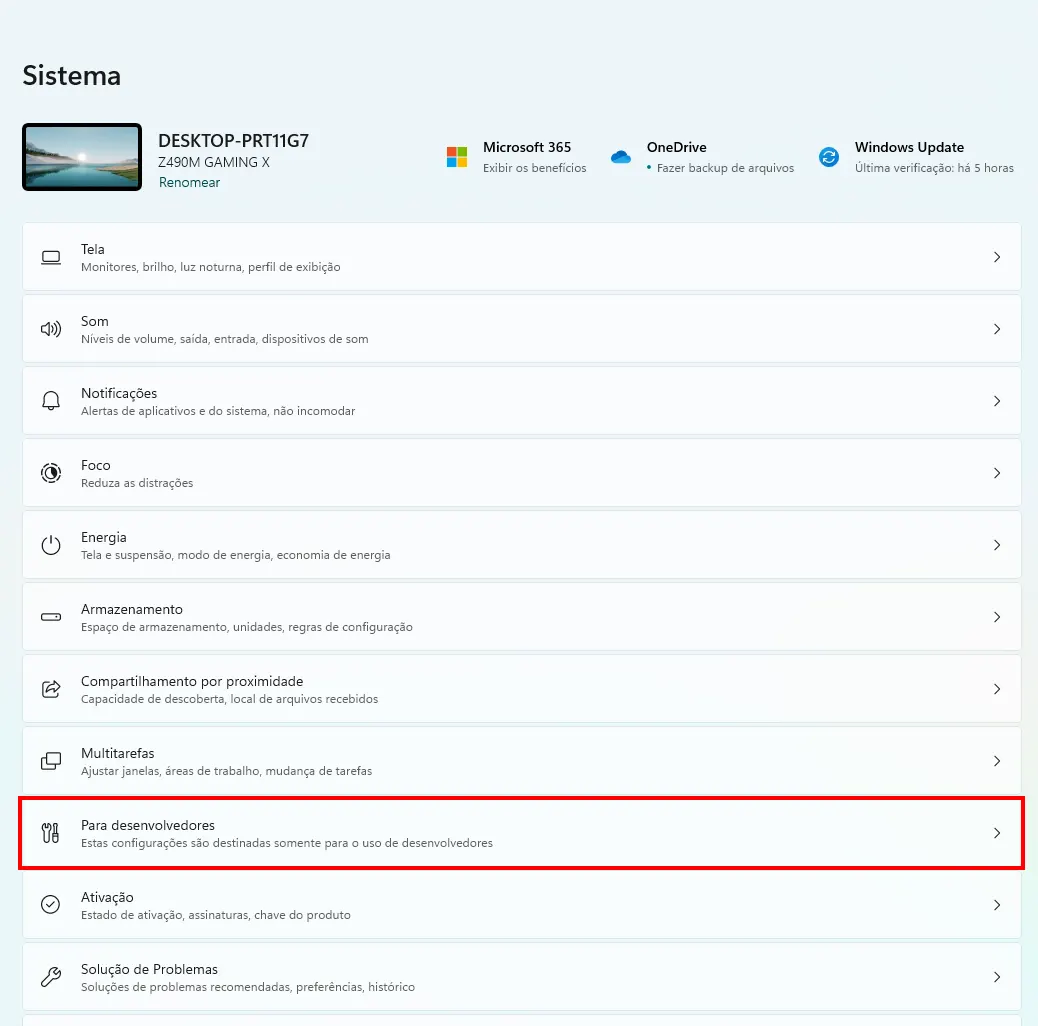This screenshot has width=1038, height=1026.
Task: Click the desktop wallpaper preview thumbnail
Action: [81, 157]
